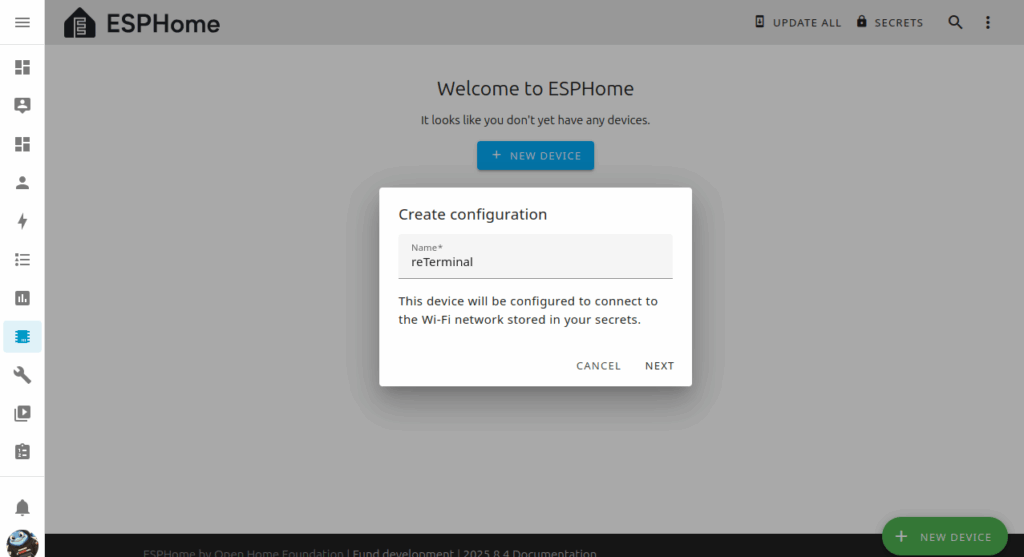
Task: Open dashboard icon directly below hamburger menu
Action: point(22,67)
